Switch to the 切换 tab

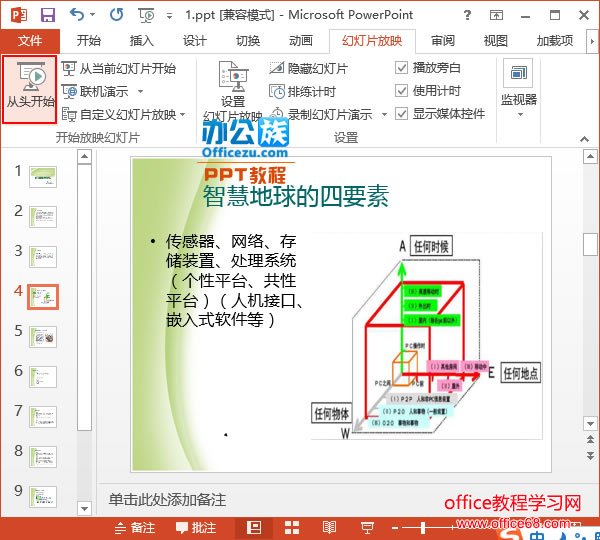click(248, 41)
